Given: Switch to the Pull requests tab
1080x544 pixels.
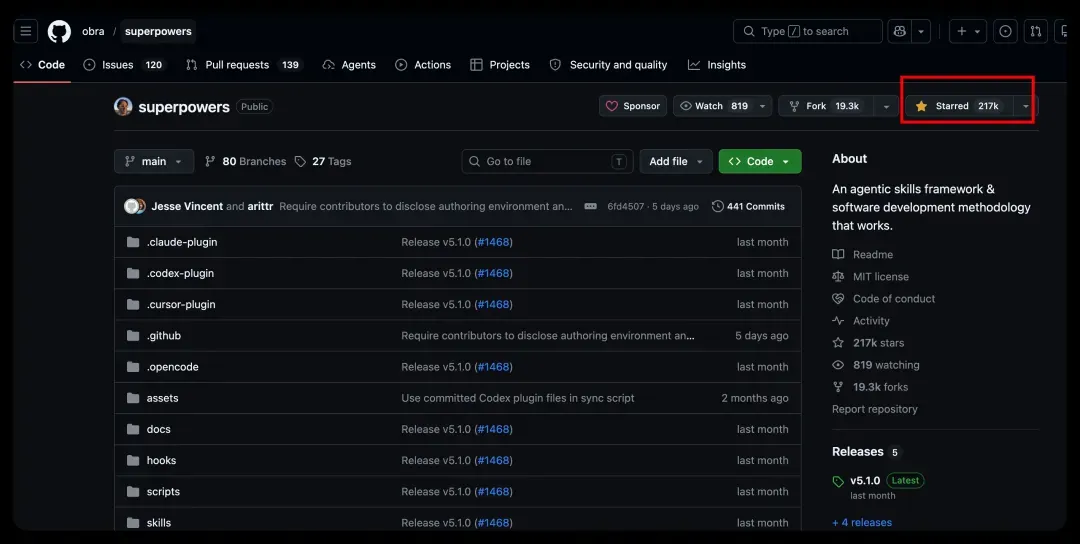Looking at the screenshot, I should (244, 65).
